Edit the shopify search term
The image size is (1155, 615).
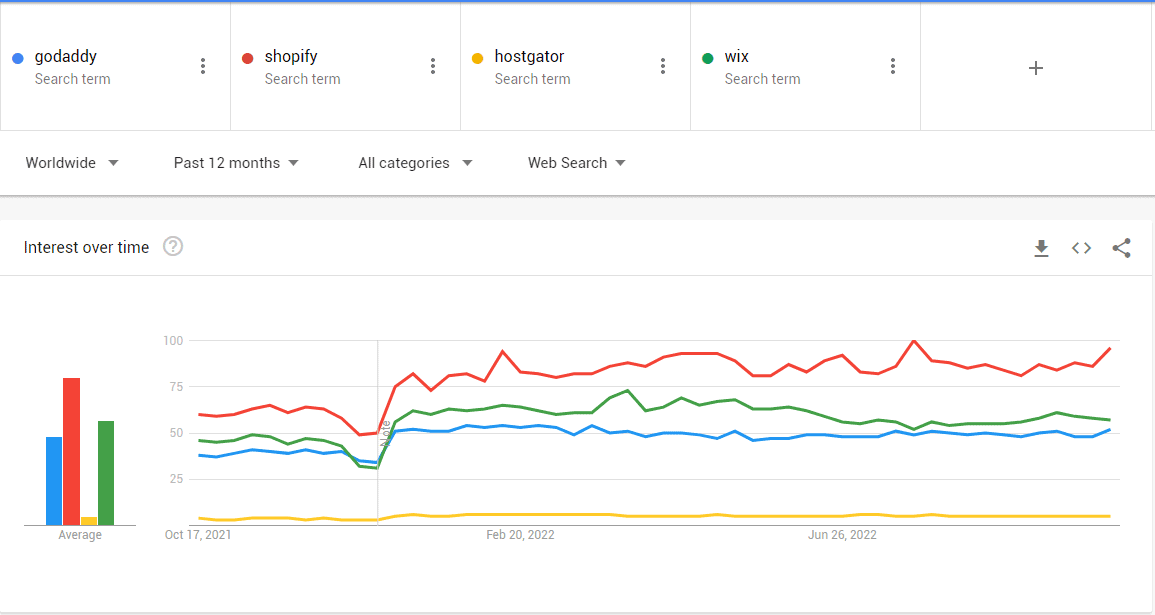tap(291, 57)
